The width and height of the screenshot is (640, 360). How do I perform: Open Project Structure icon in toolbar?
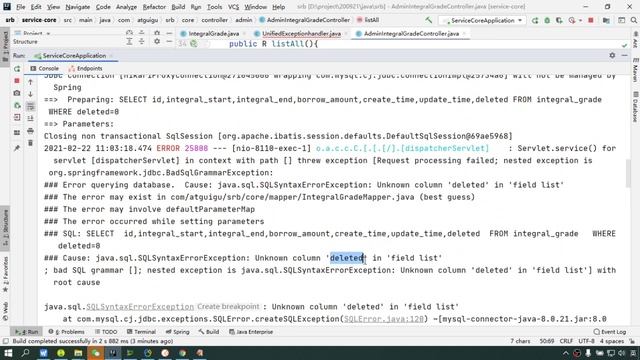pyautogui.click(x=607, y=20)
